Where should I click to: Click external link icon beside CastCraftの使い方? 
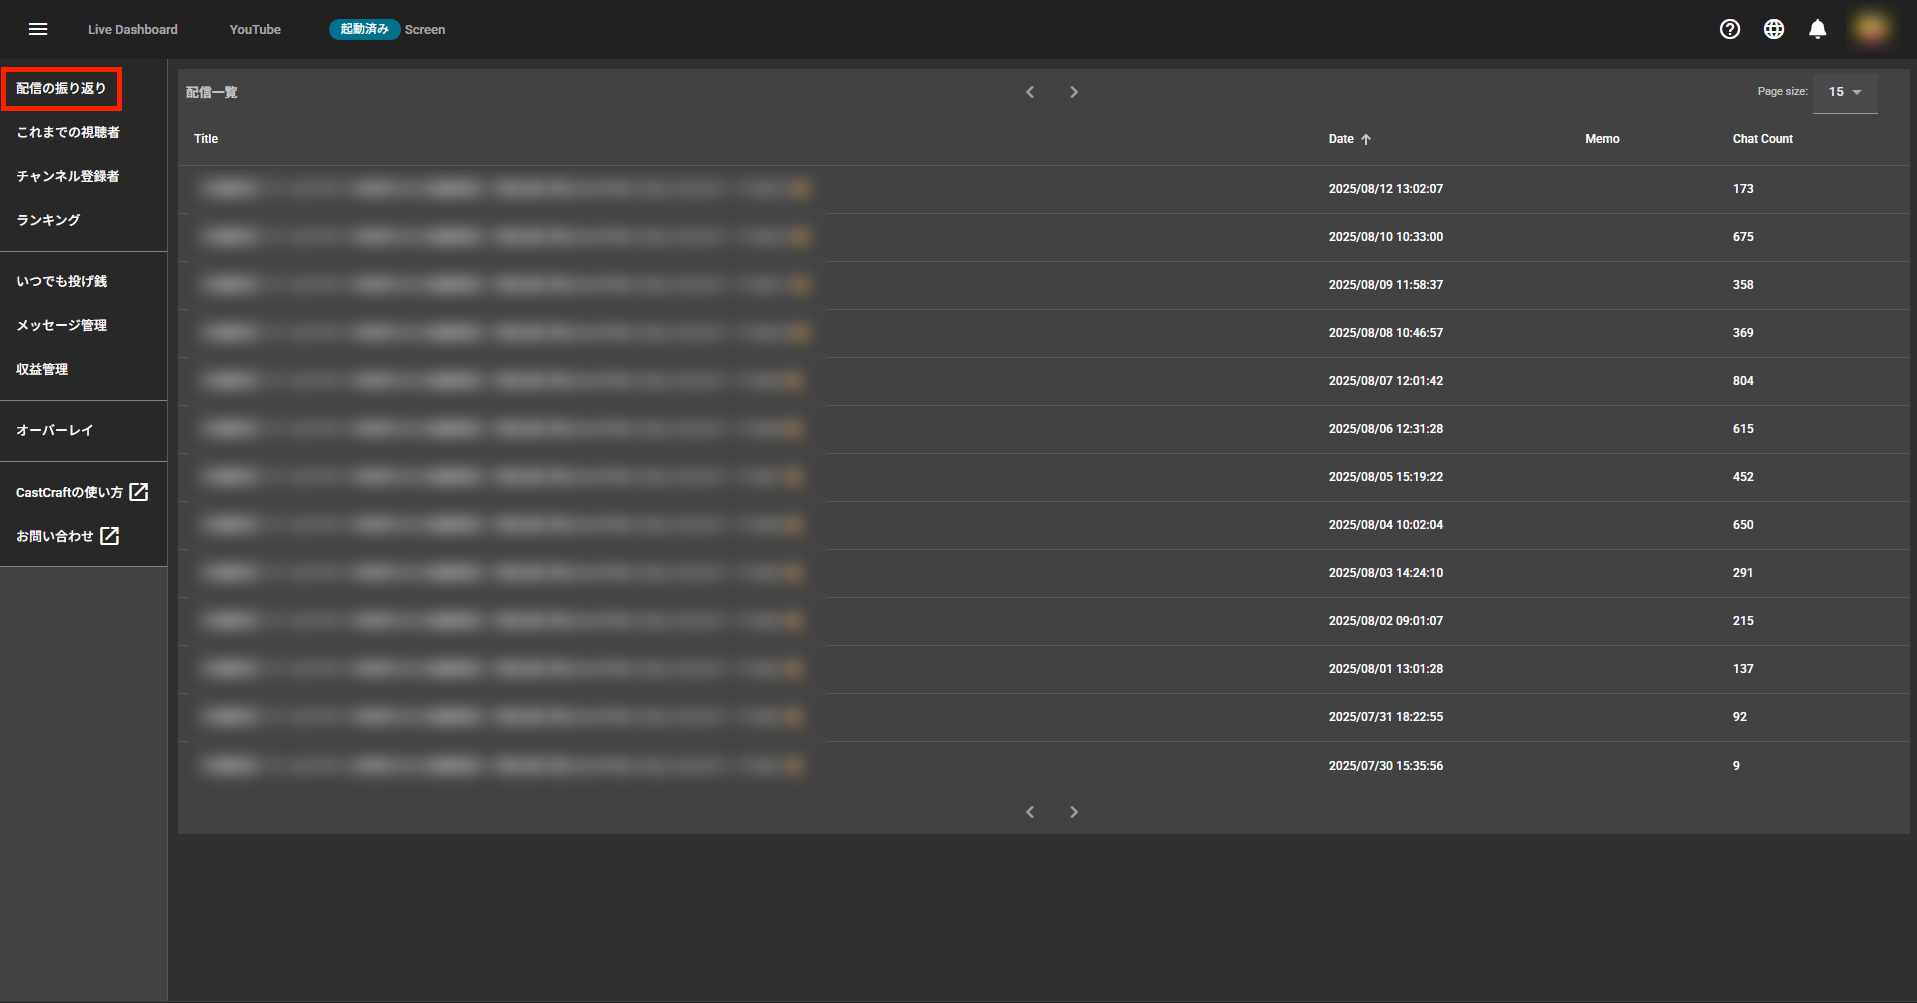[x=139, y=492]
